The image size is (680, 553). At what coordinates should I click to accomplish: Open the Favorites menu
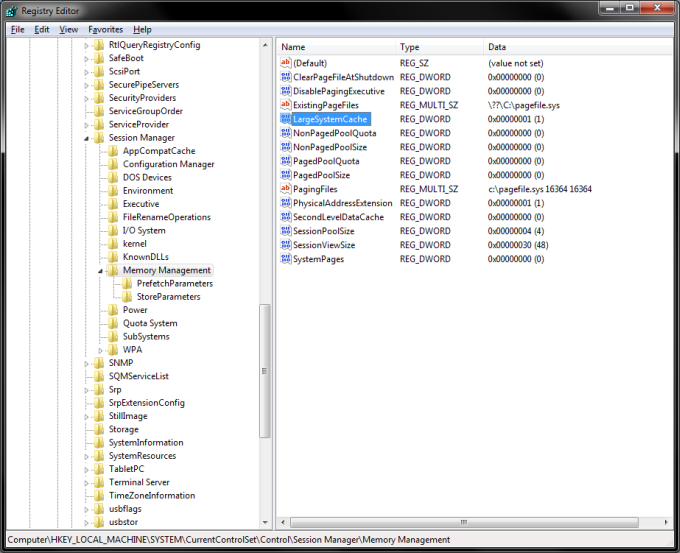(106, 29)
